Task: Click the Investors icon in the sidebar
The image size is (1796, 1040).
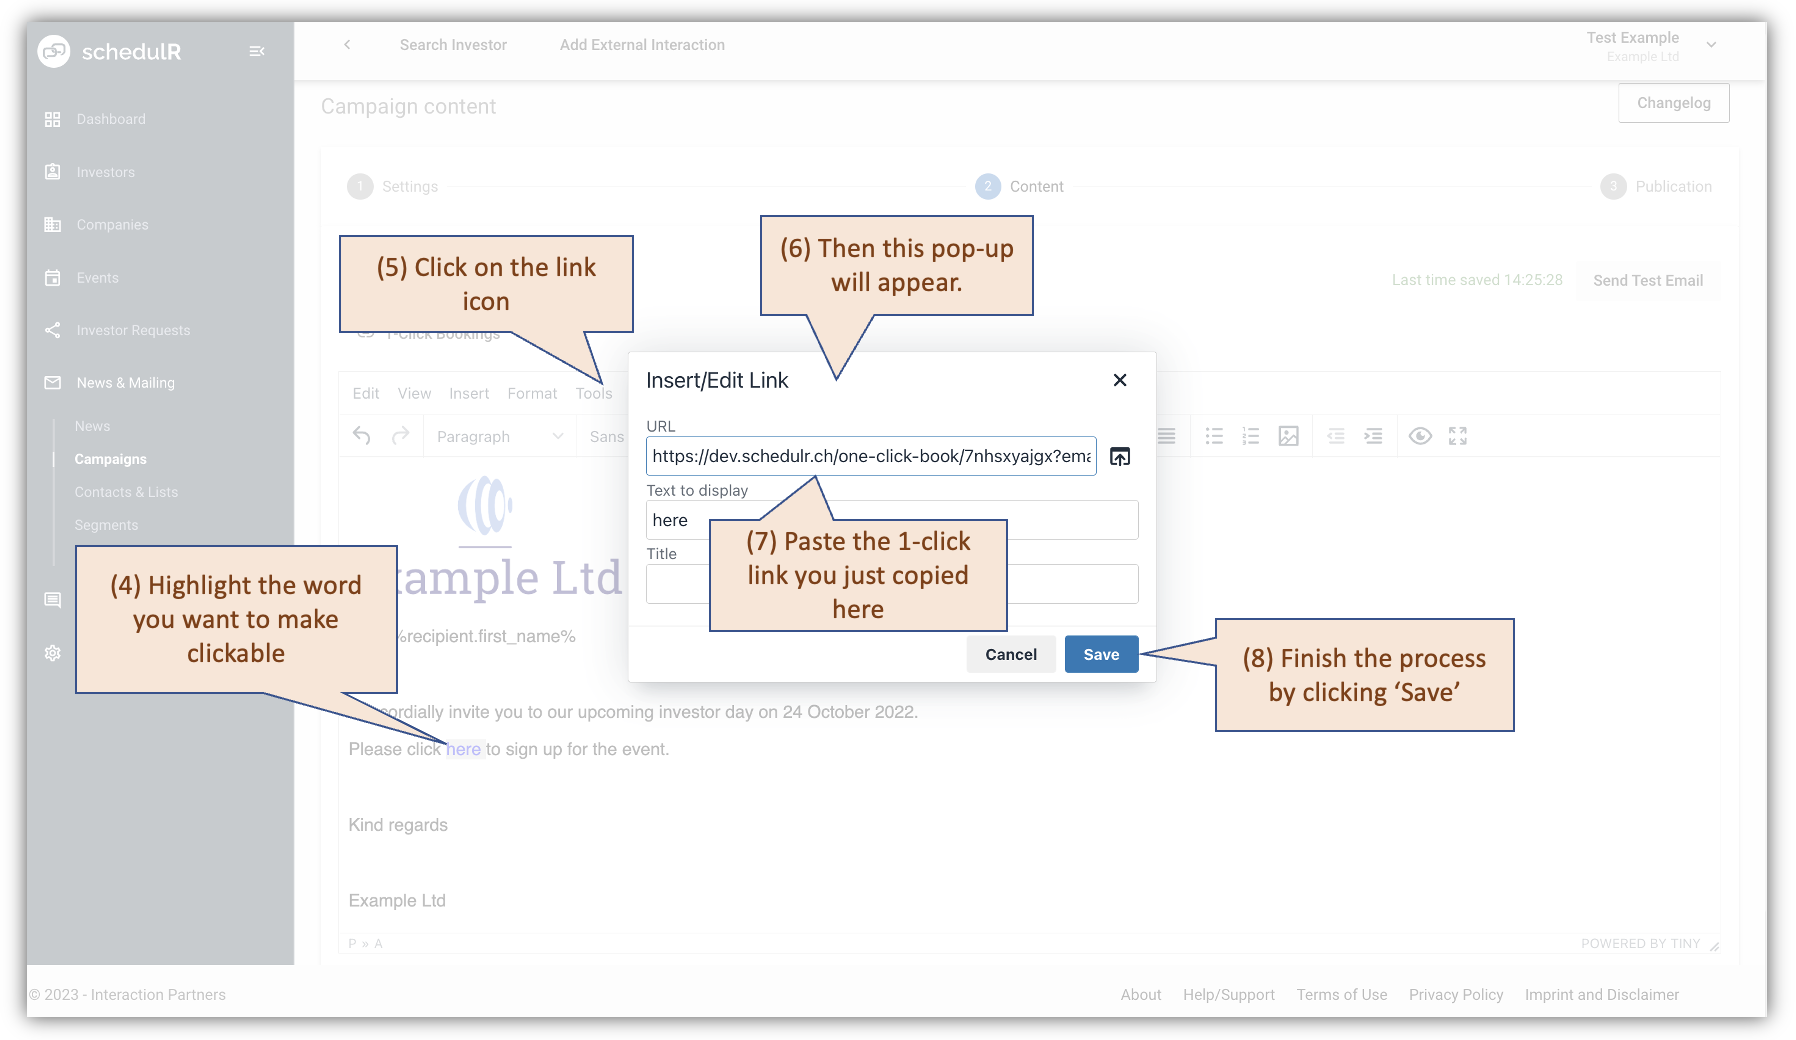Action: pos(52,171)
